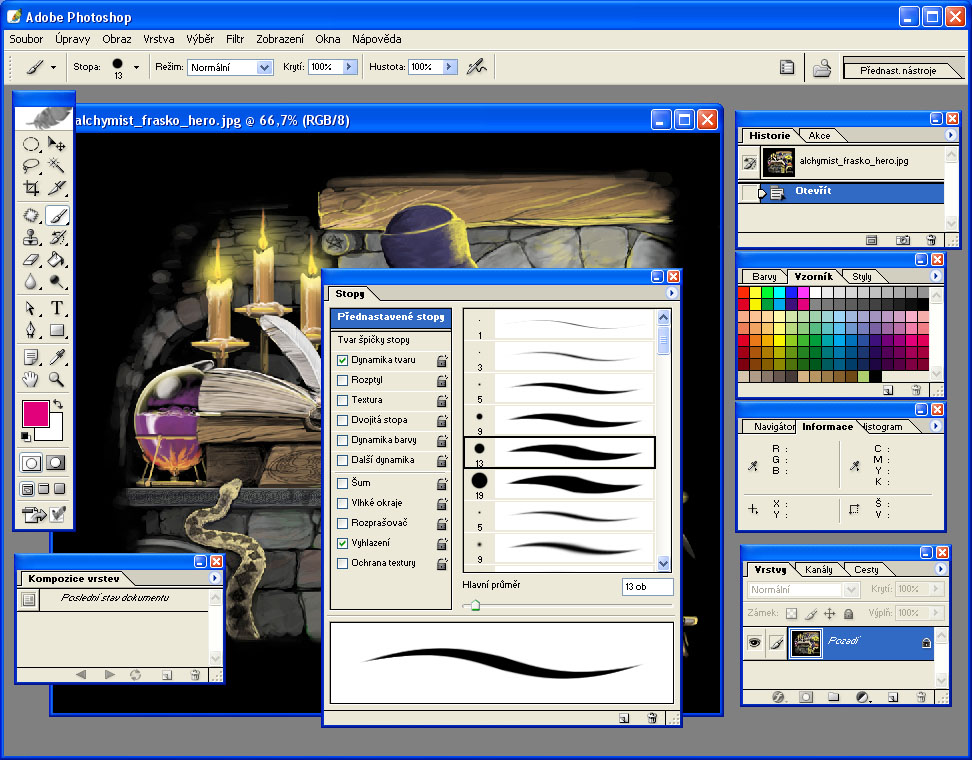Select the Rectangle shape tool
The image size is (972, 760).
coord(57,330)
